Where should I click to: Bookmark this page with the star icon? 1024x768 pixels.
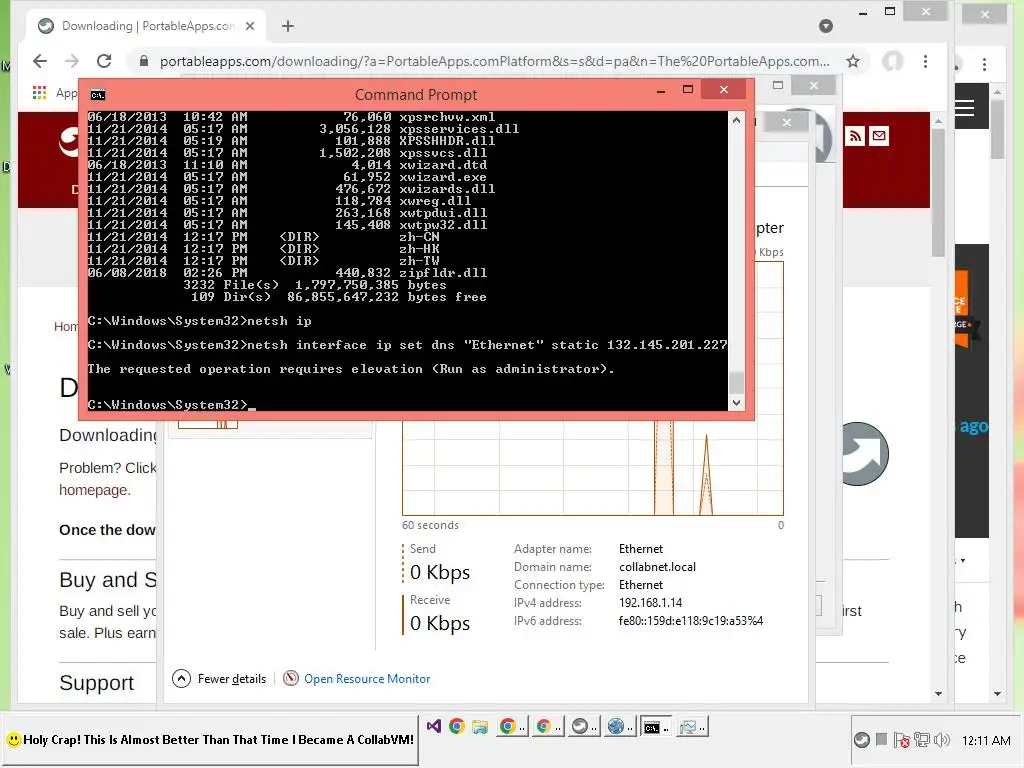click(853, 61)
